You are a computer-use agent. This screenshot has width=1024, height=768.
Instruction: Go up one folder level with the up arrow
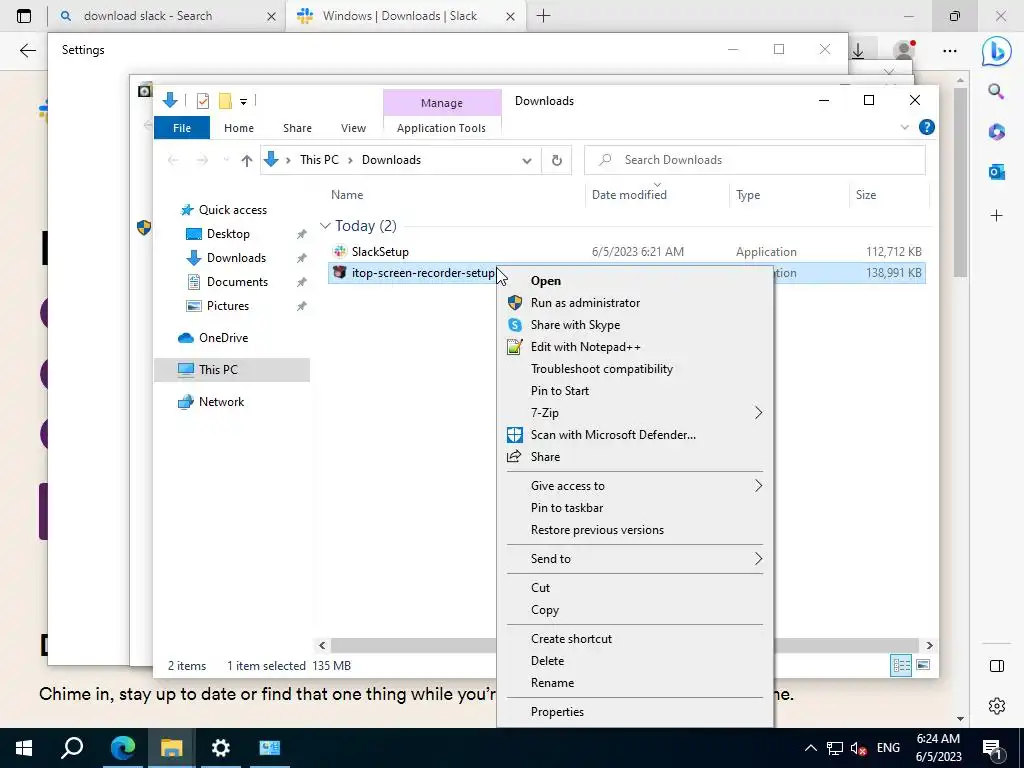coord(246,160)
